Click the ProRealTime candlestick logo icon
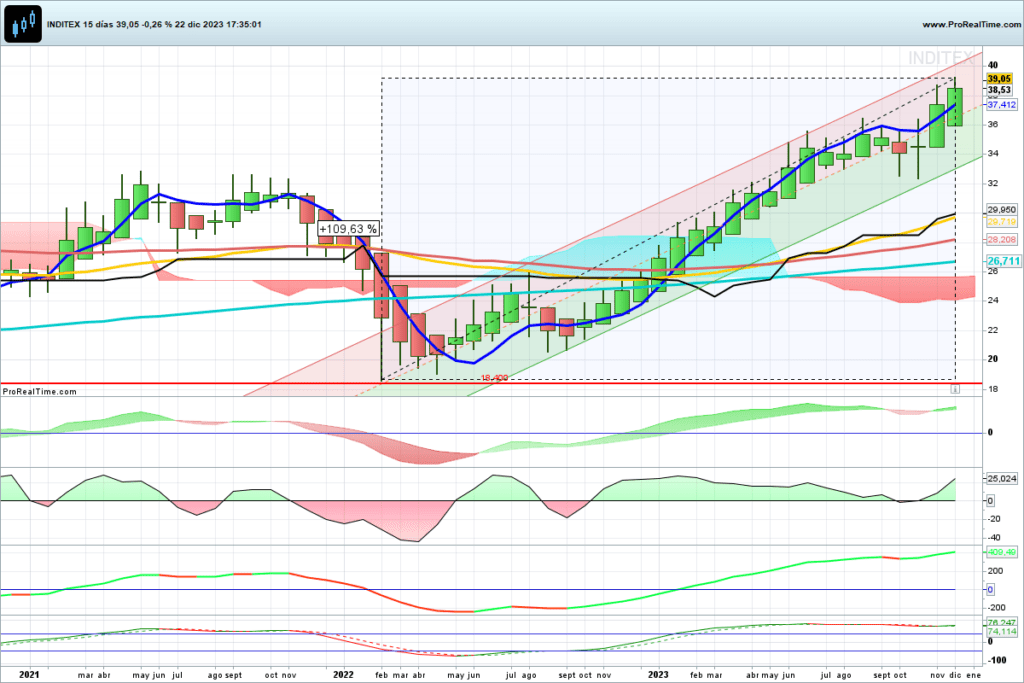 23,24
